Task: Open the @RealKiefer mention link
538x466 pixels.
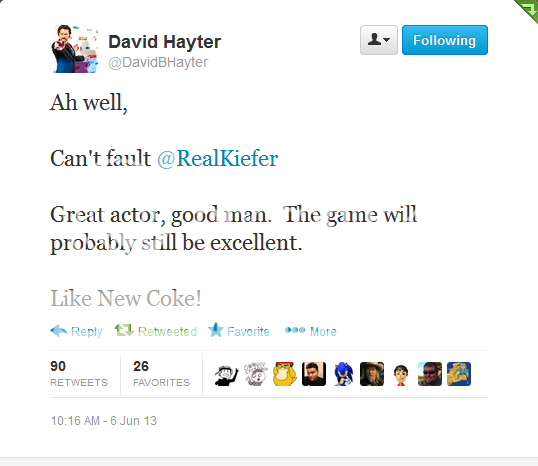Action: point(218,159)
